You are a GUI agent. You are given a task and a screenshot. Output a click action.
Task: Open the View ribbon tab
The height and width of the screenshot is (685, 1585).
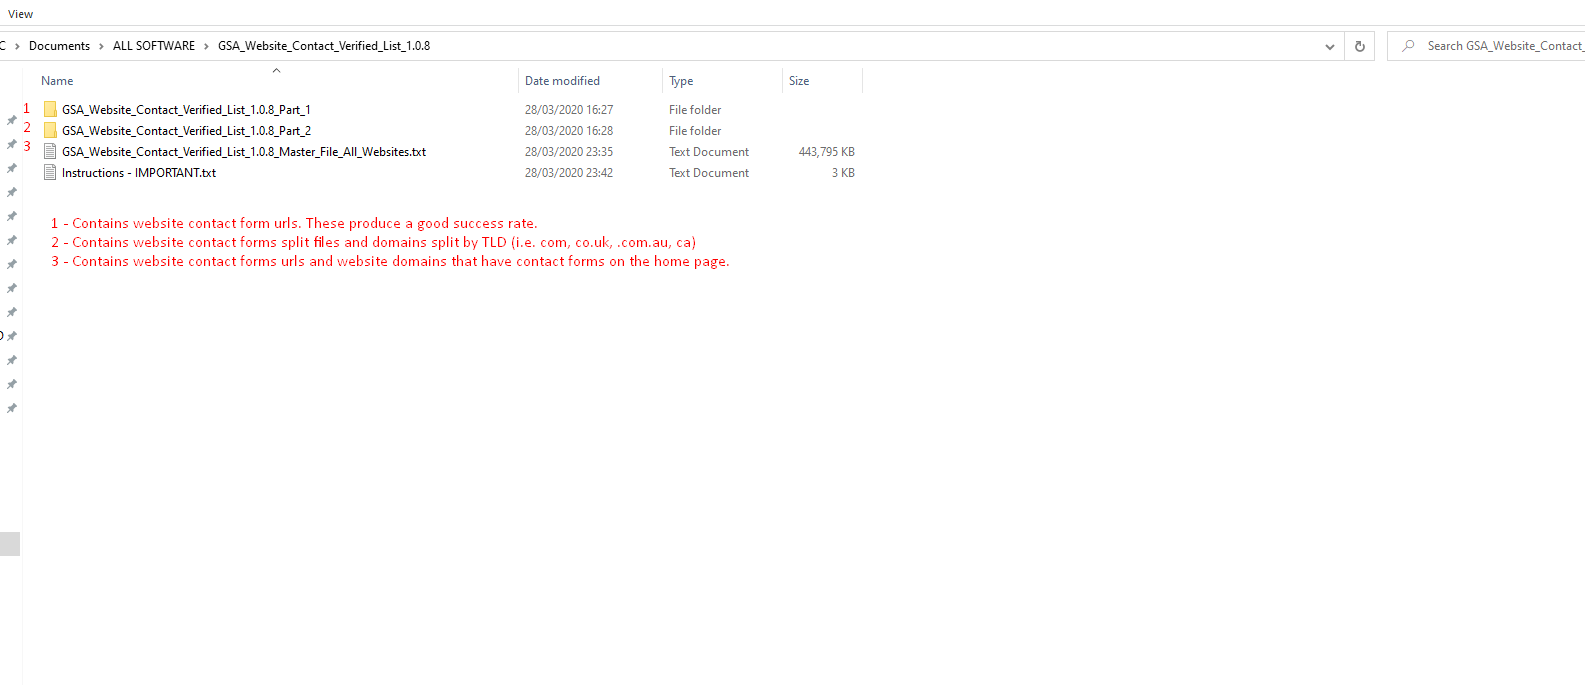[20, 14]
